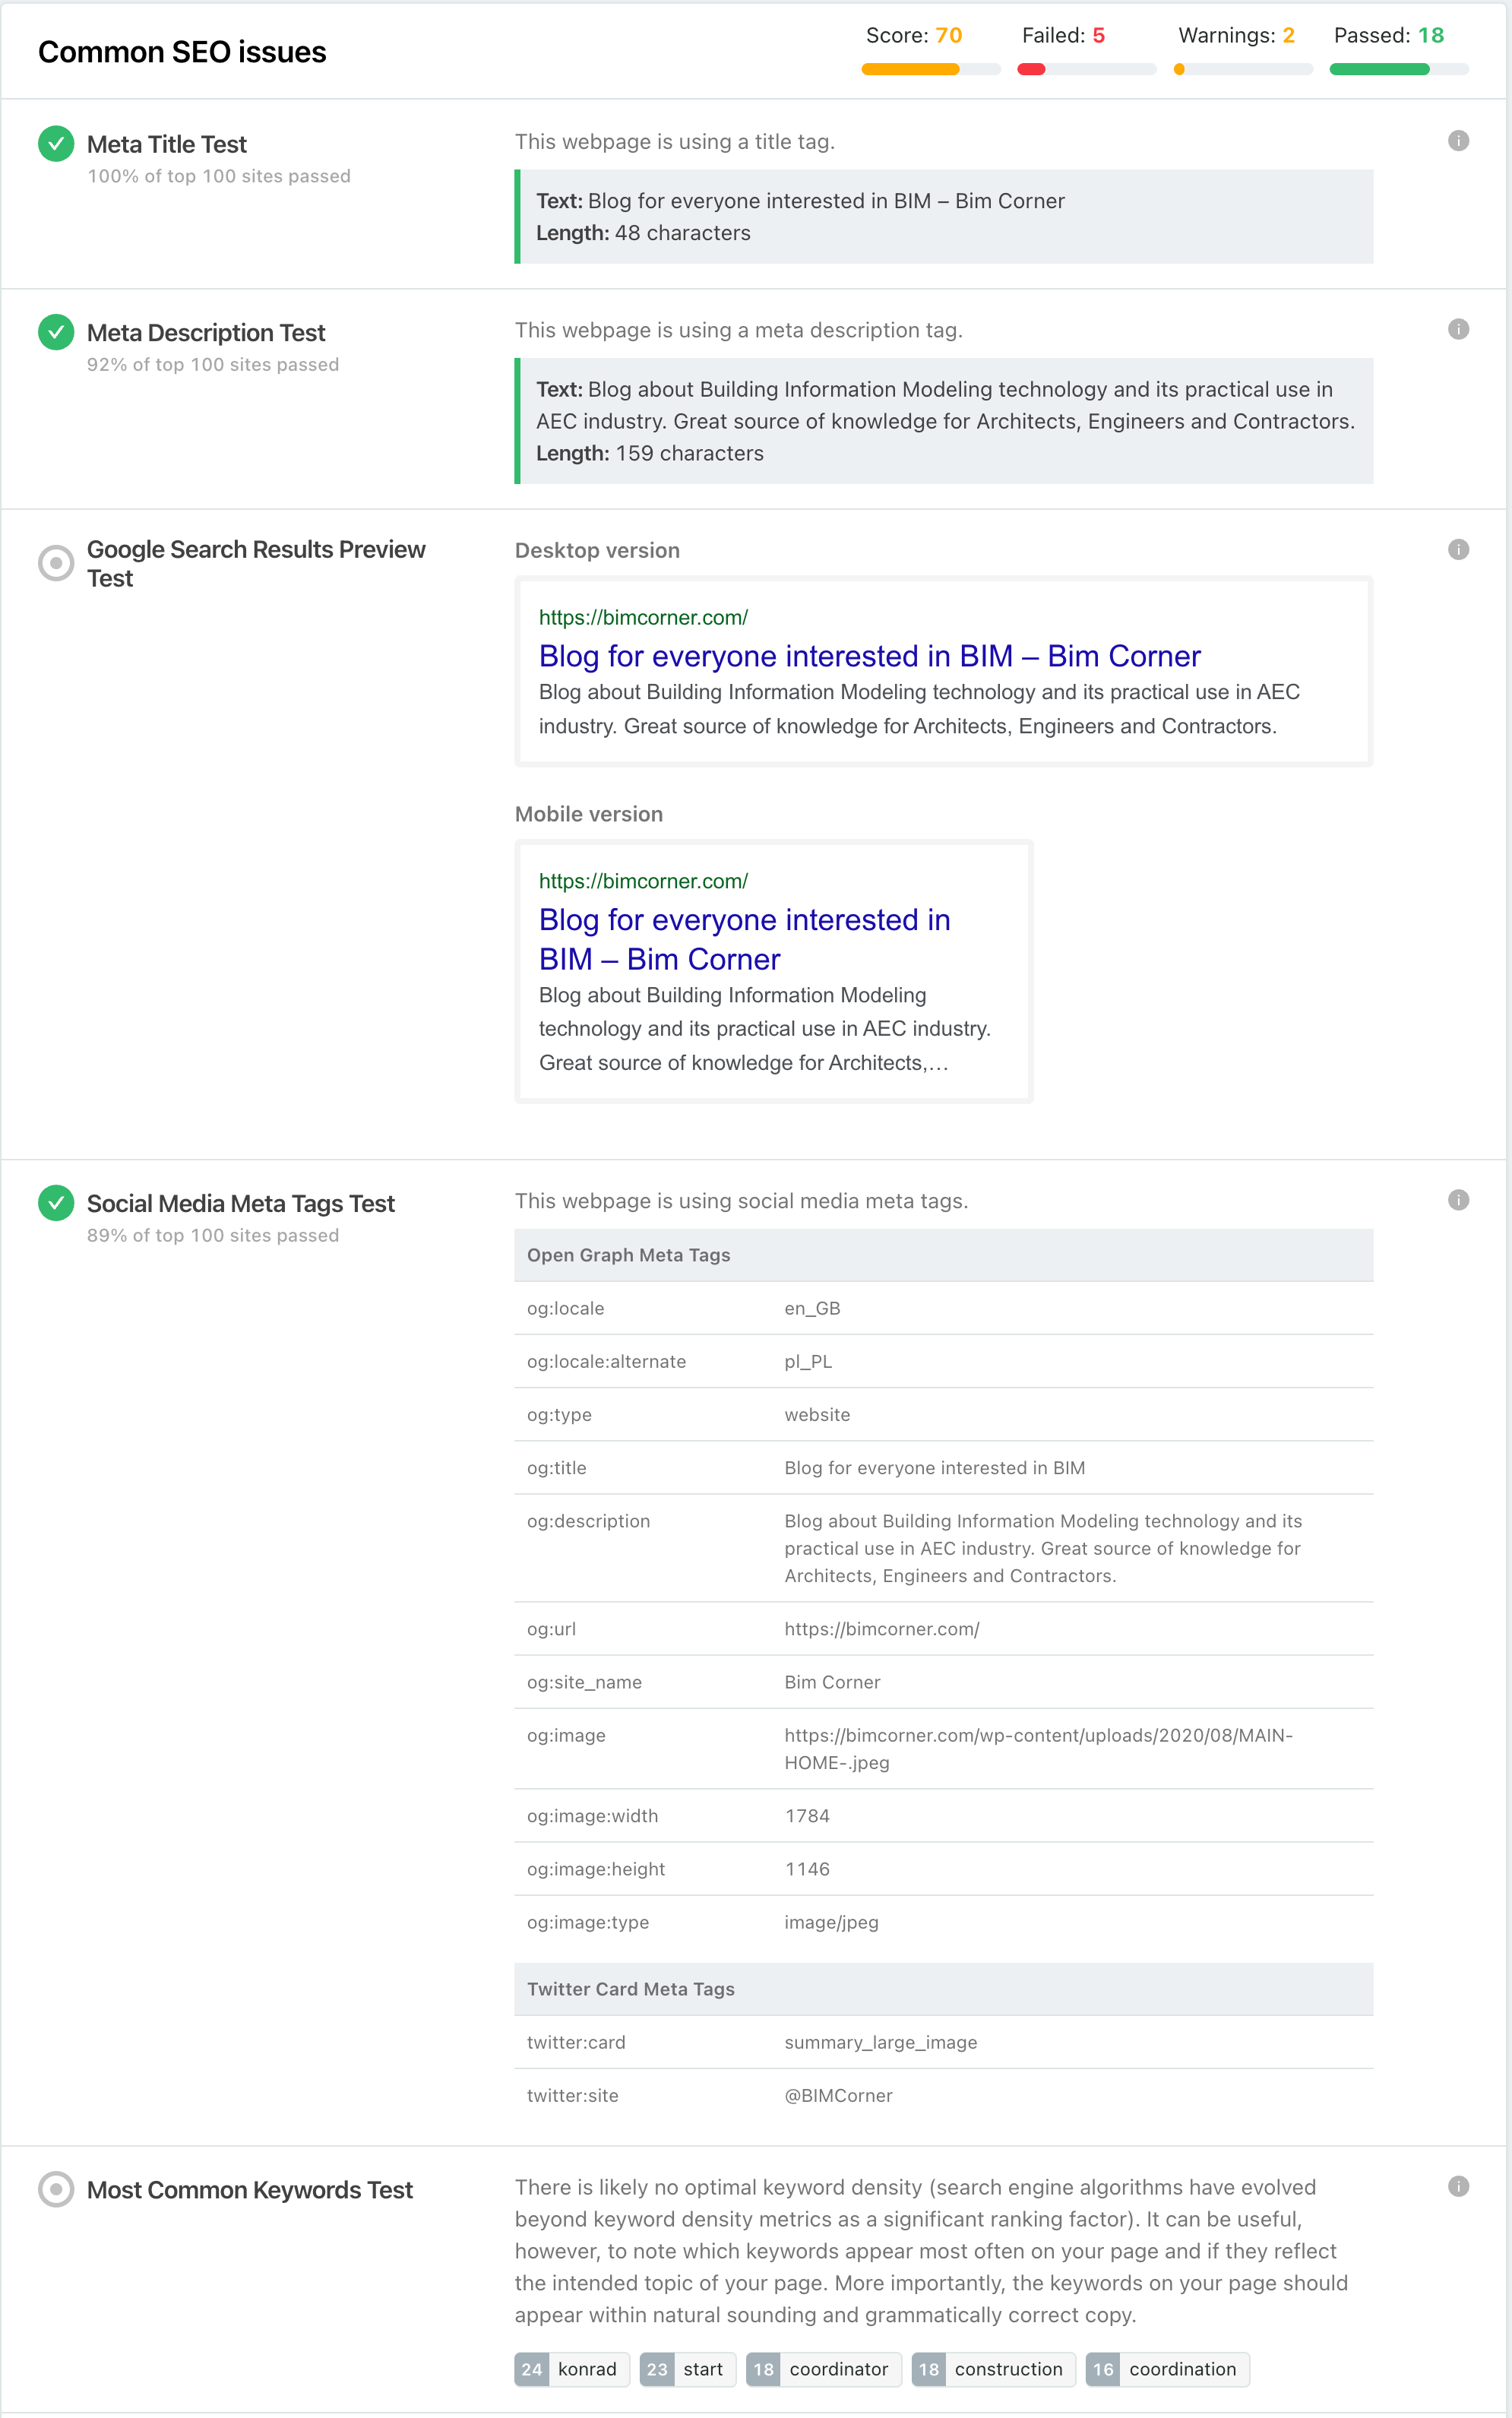Select the Warnings: 2 filter

point(1236,36)
